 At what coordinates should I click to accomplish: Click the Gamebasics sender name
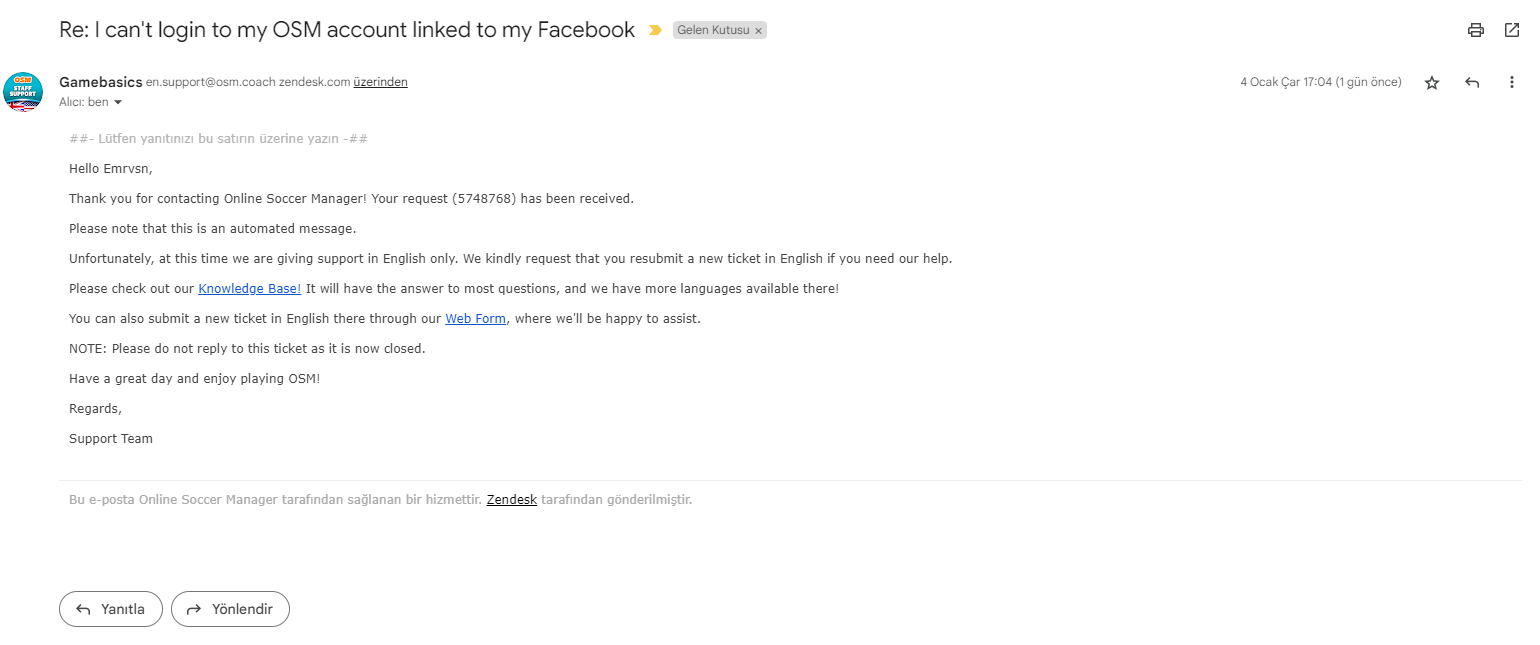(100, 82)
